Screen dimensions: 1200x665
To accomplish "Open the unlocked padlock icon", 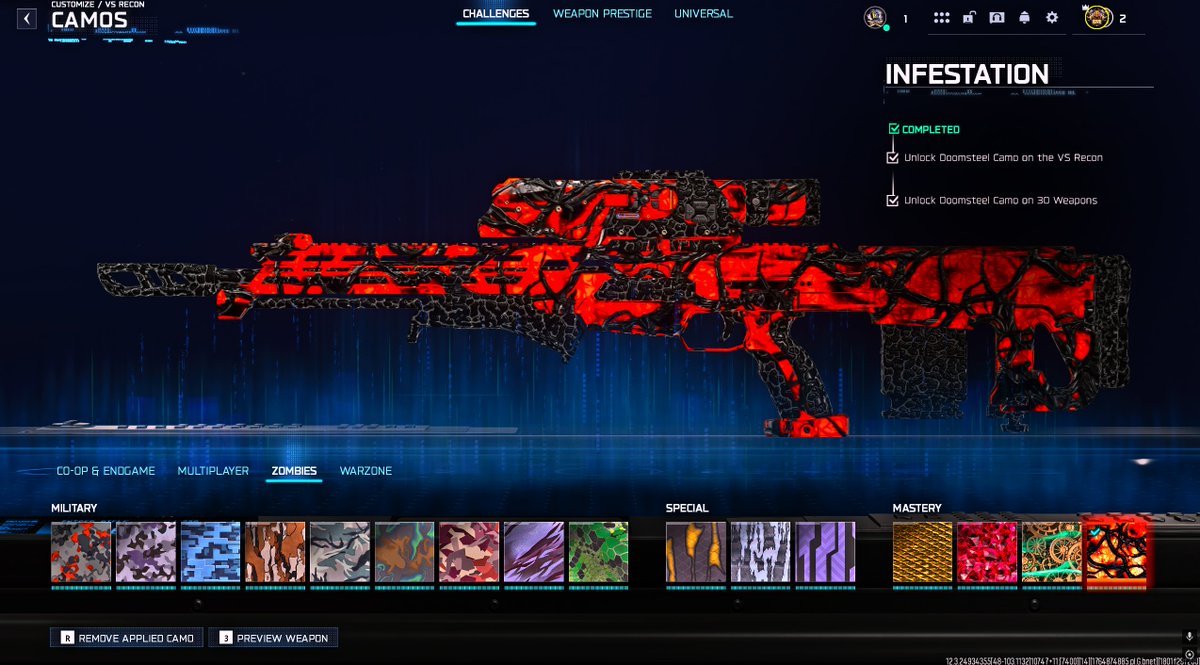I will click(x=969, y=18).
